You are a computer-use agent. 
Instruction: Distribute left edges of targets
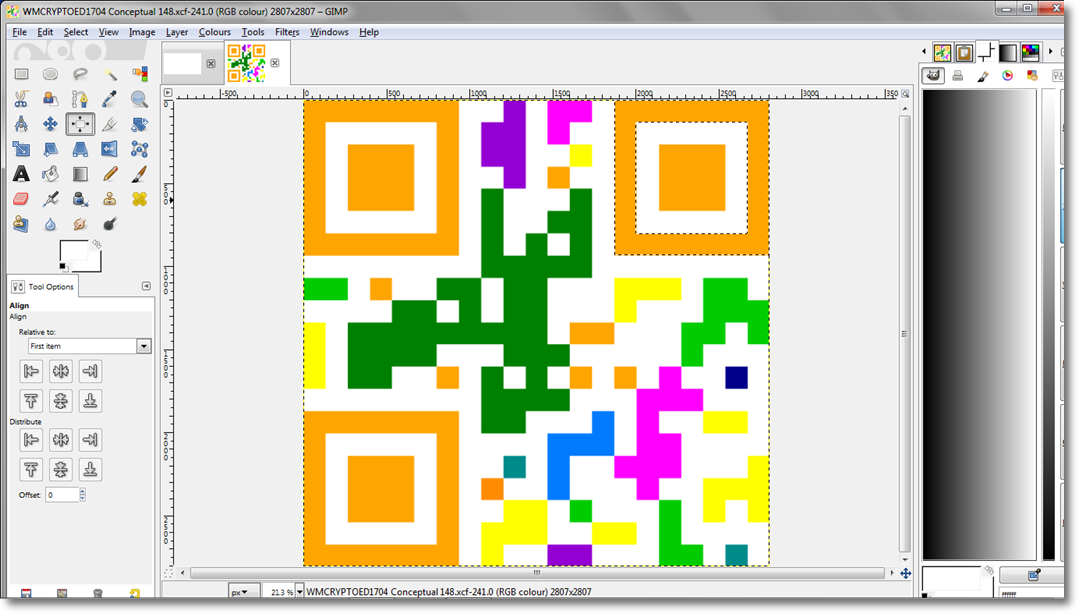[31, 439]
